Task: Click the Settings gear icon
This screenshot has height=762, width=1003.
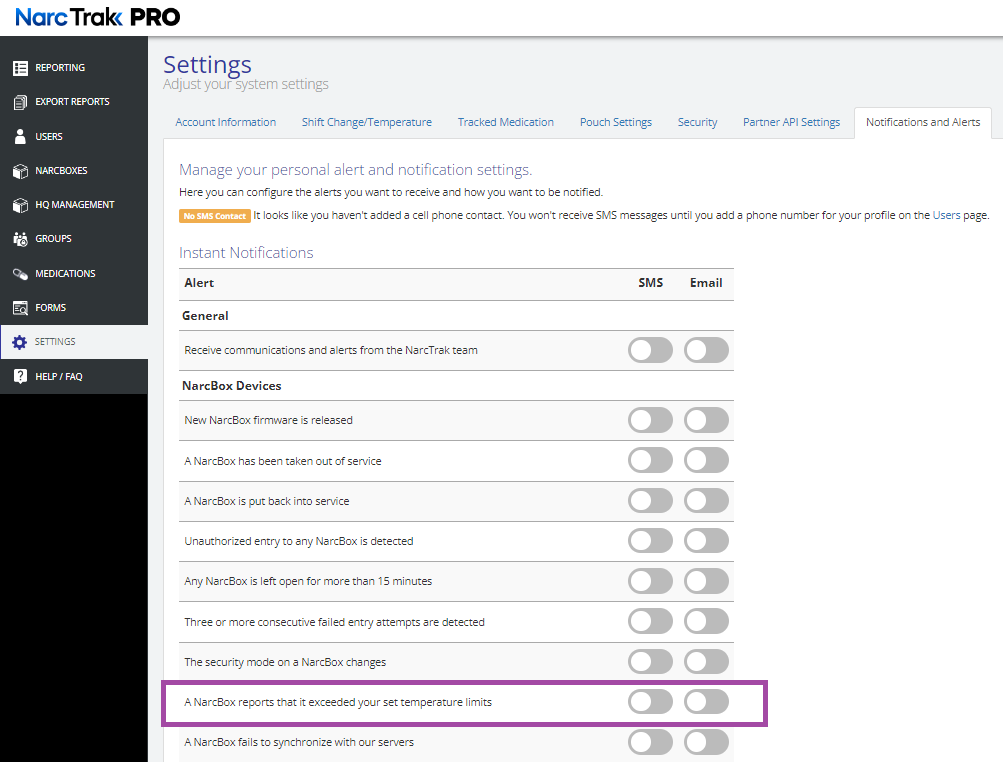Action: coord(20,342)
